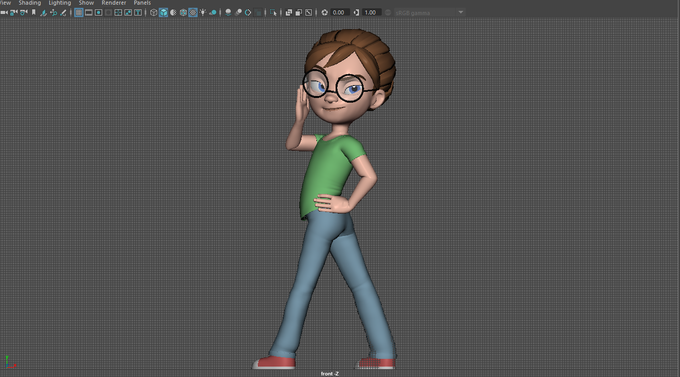The image size is (680, 377).
Task: Open the sRGB gamma dropdown
Action: tap(429, 13)
